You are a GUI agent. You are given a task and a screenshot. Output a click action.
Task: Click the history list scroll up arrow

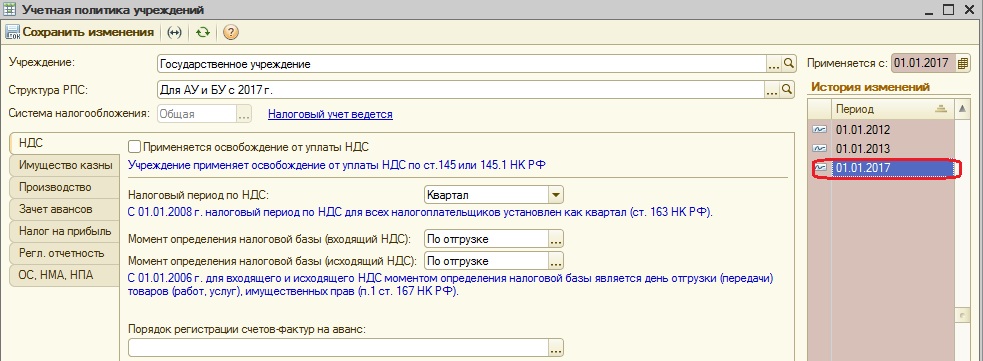click(962, 109)
